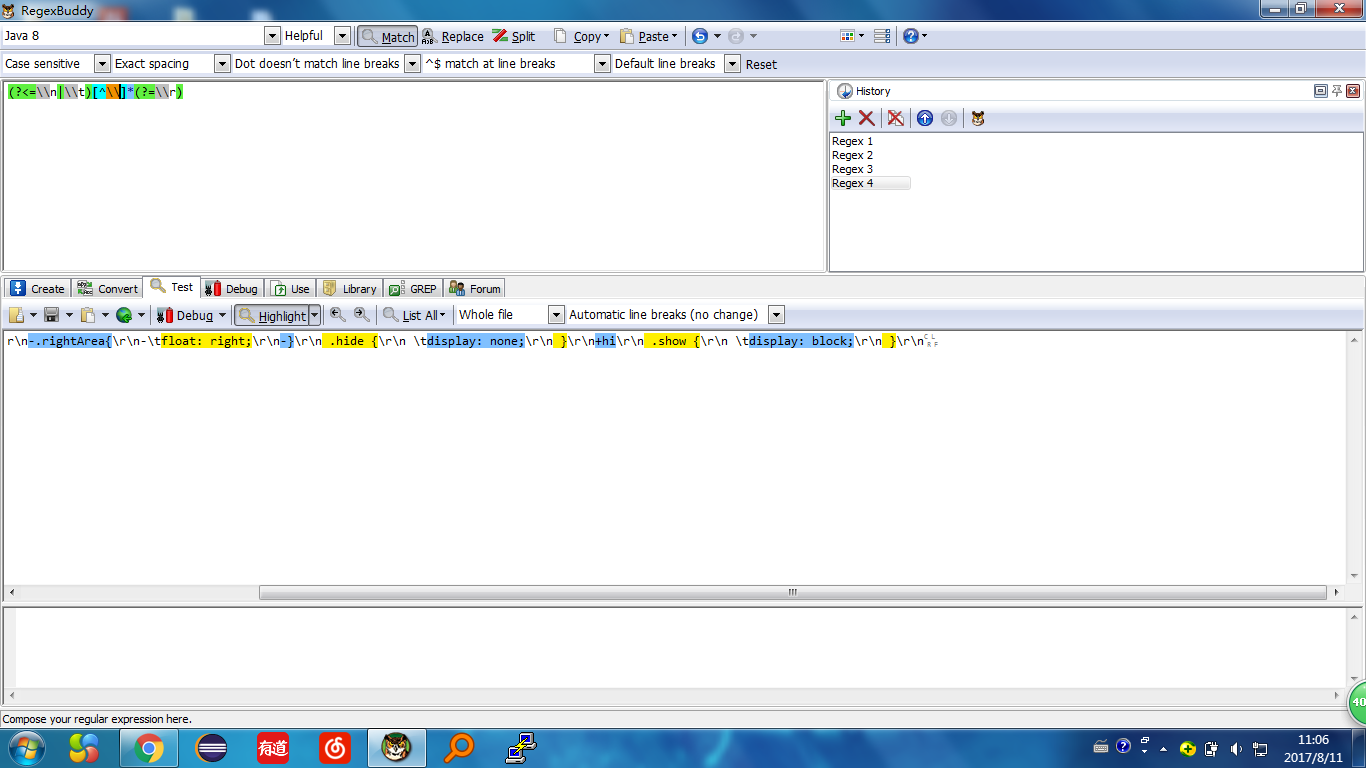Open Exact spacing dropdown
The height and width of the screenshot is (768, 1366).
(222, 64)
